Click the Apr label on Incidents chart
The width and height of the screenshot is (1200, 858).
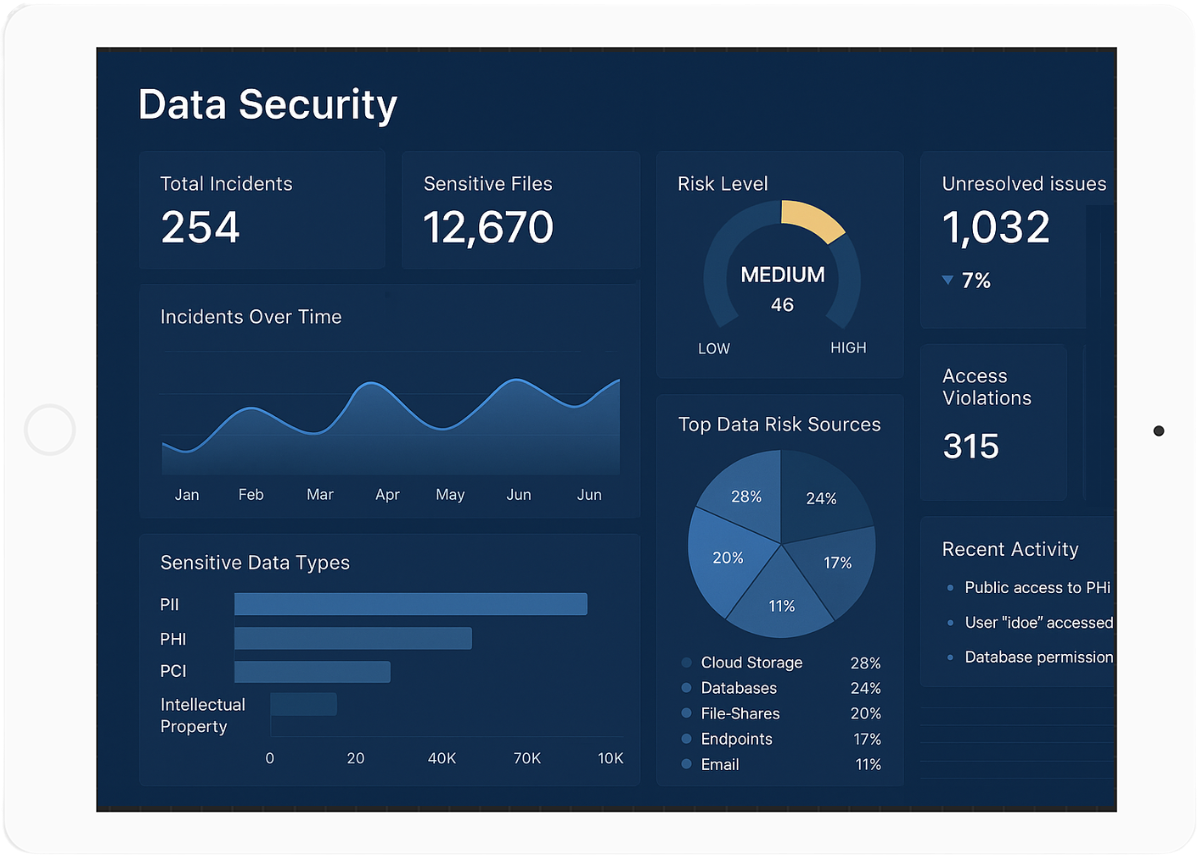click(387, 495)
